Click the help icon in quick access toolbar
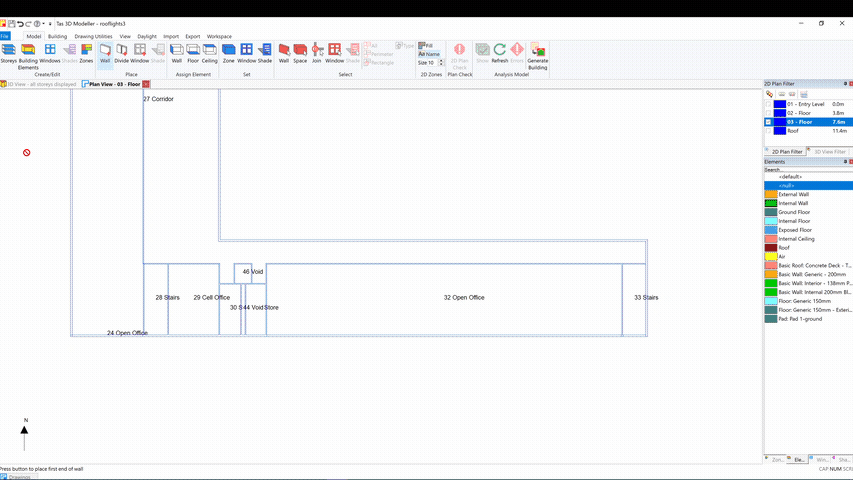The image size is (853, 480). [37, 24]
